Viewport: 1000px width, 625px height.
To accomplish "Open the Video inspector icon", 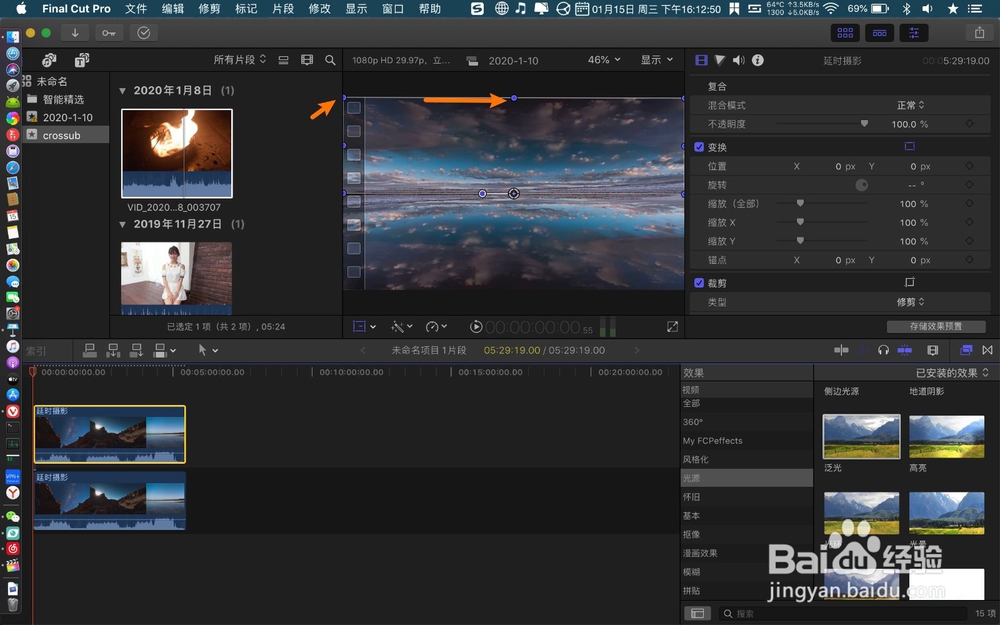I will (x=700, y=60).
